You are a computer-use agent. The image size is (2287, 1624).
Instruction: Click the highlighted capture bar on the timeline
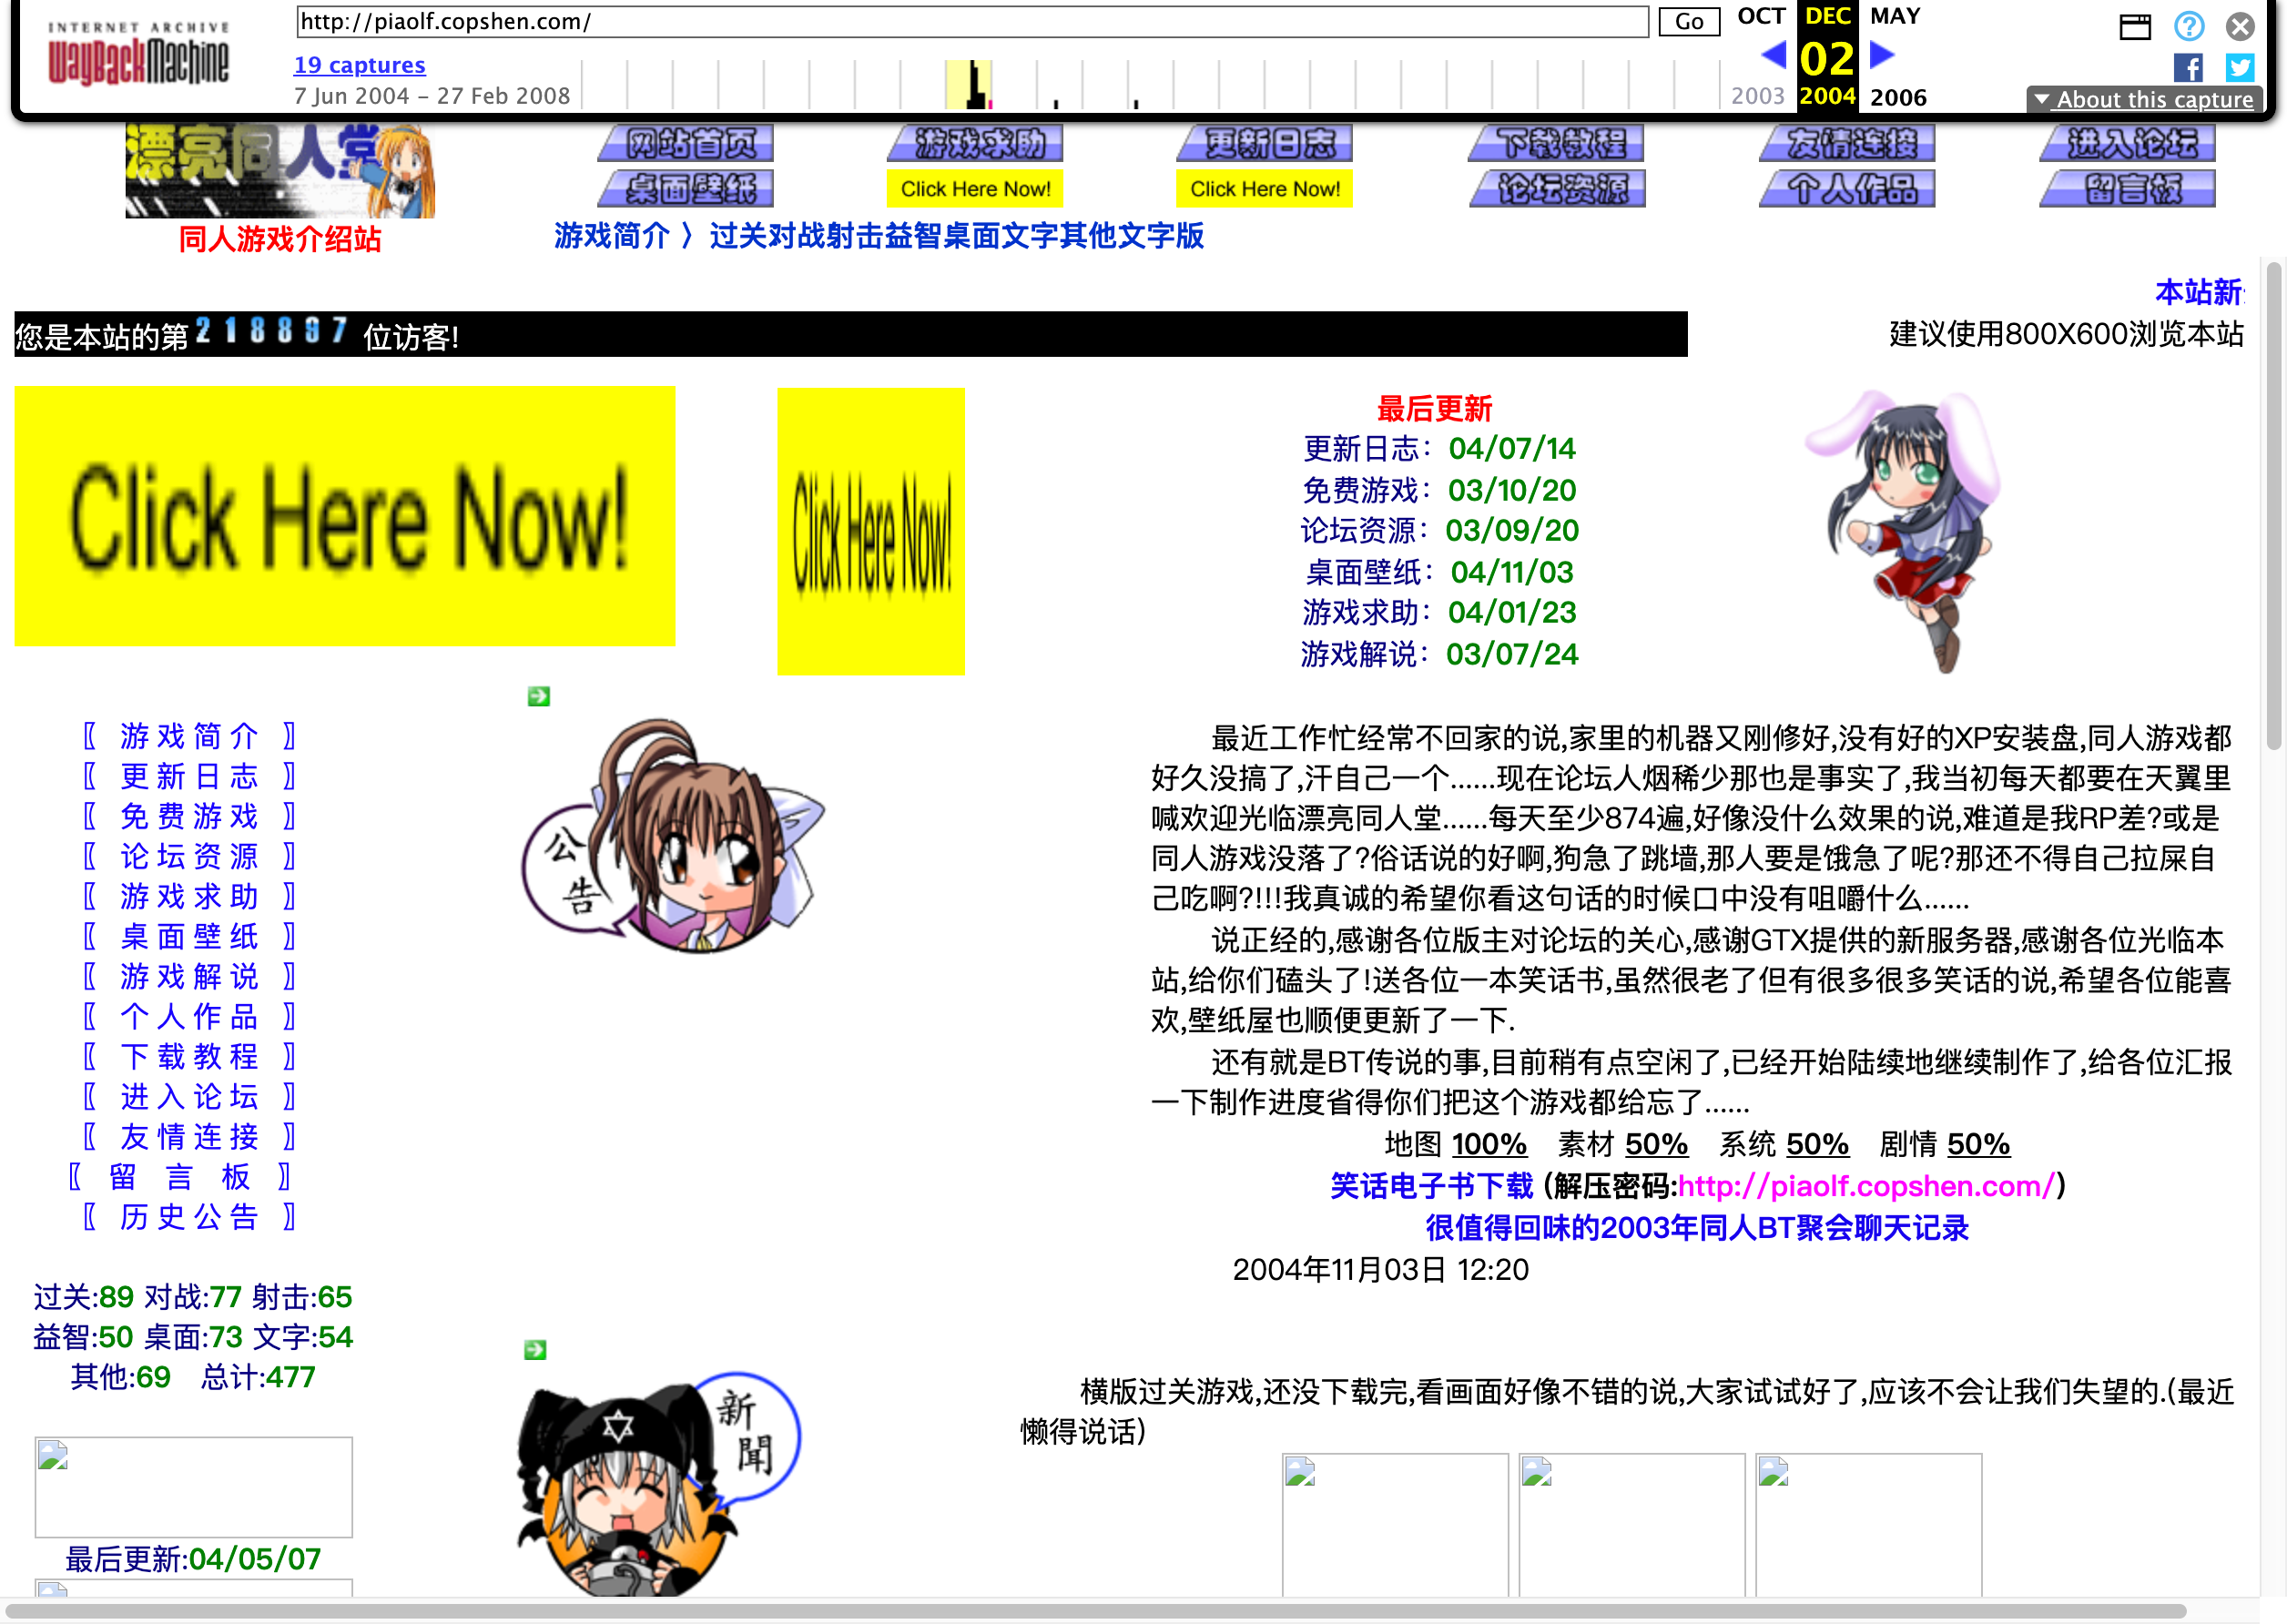click(969, 84)
